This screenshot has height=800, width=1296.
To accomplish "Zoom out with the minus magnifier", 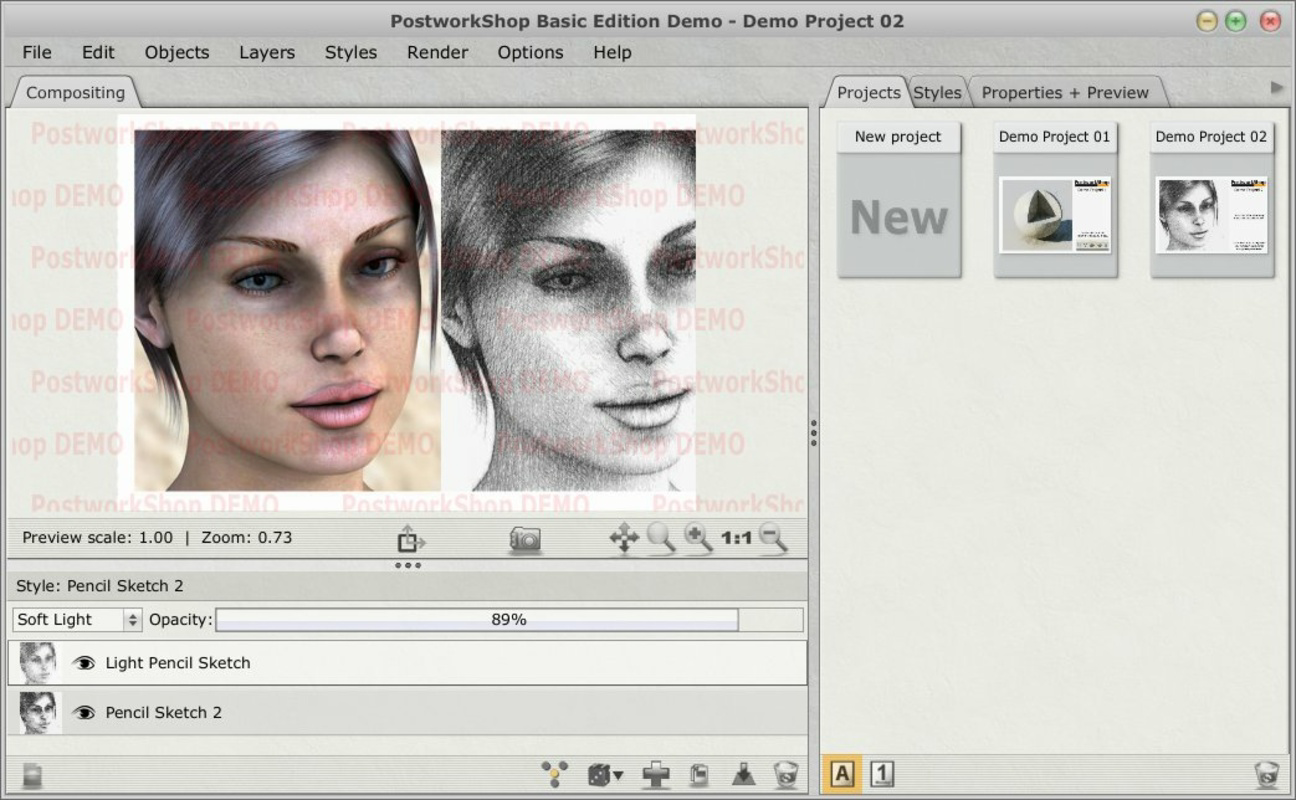I will pos(772,538).
